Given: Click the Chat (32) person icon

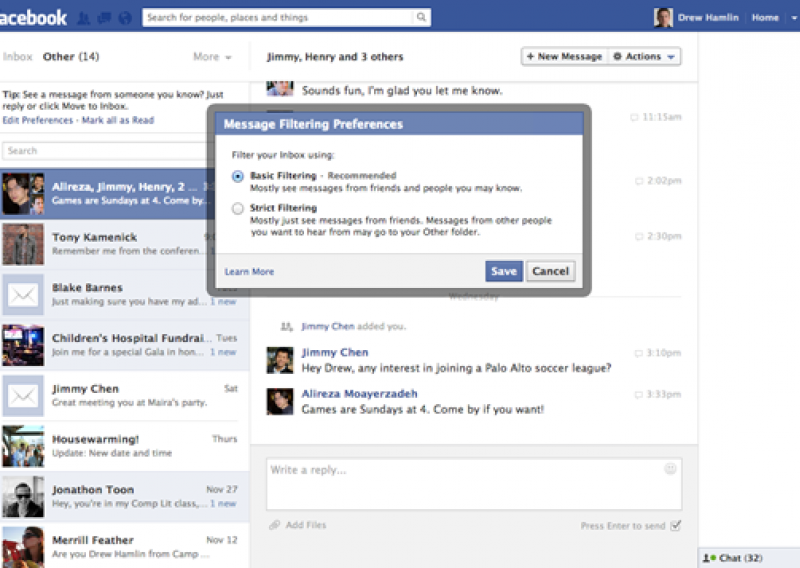Looking at the screenshot, I should [x=709, y=558].
